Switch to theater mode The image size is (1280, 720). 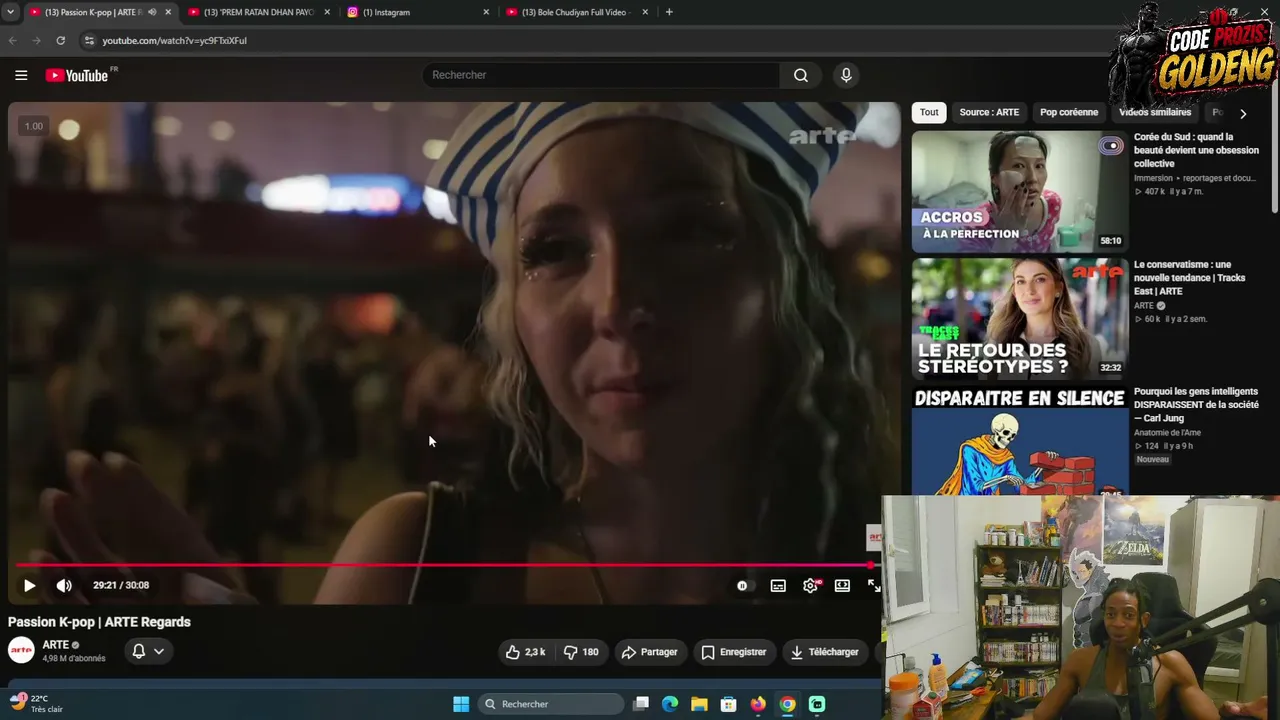pos(842,586)
